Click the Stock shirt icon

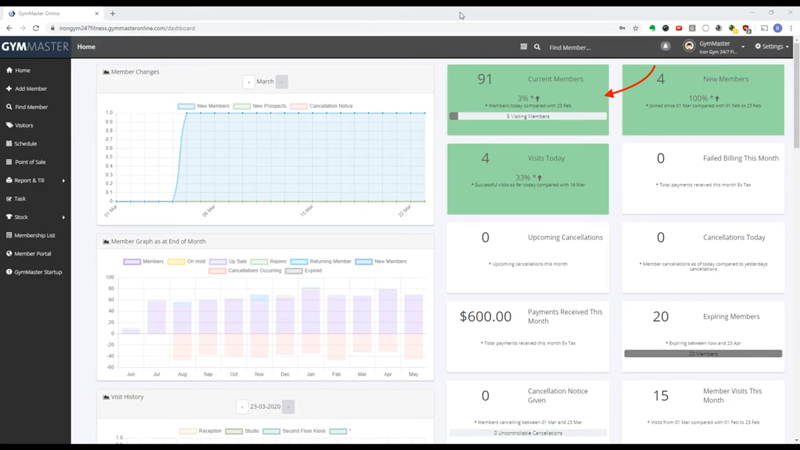pyautogui.click(x=9, y=217)
